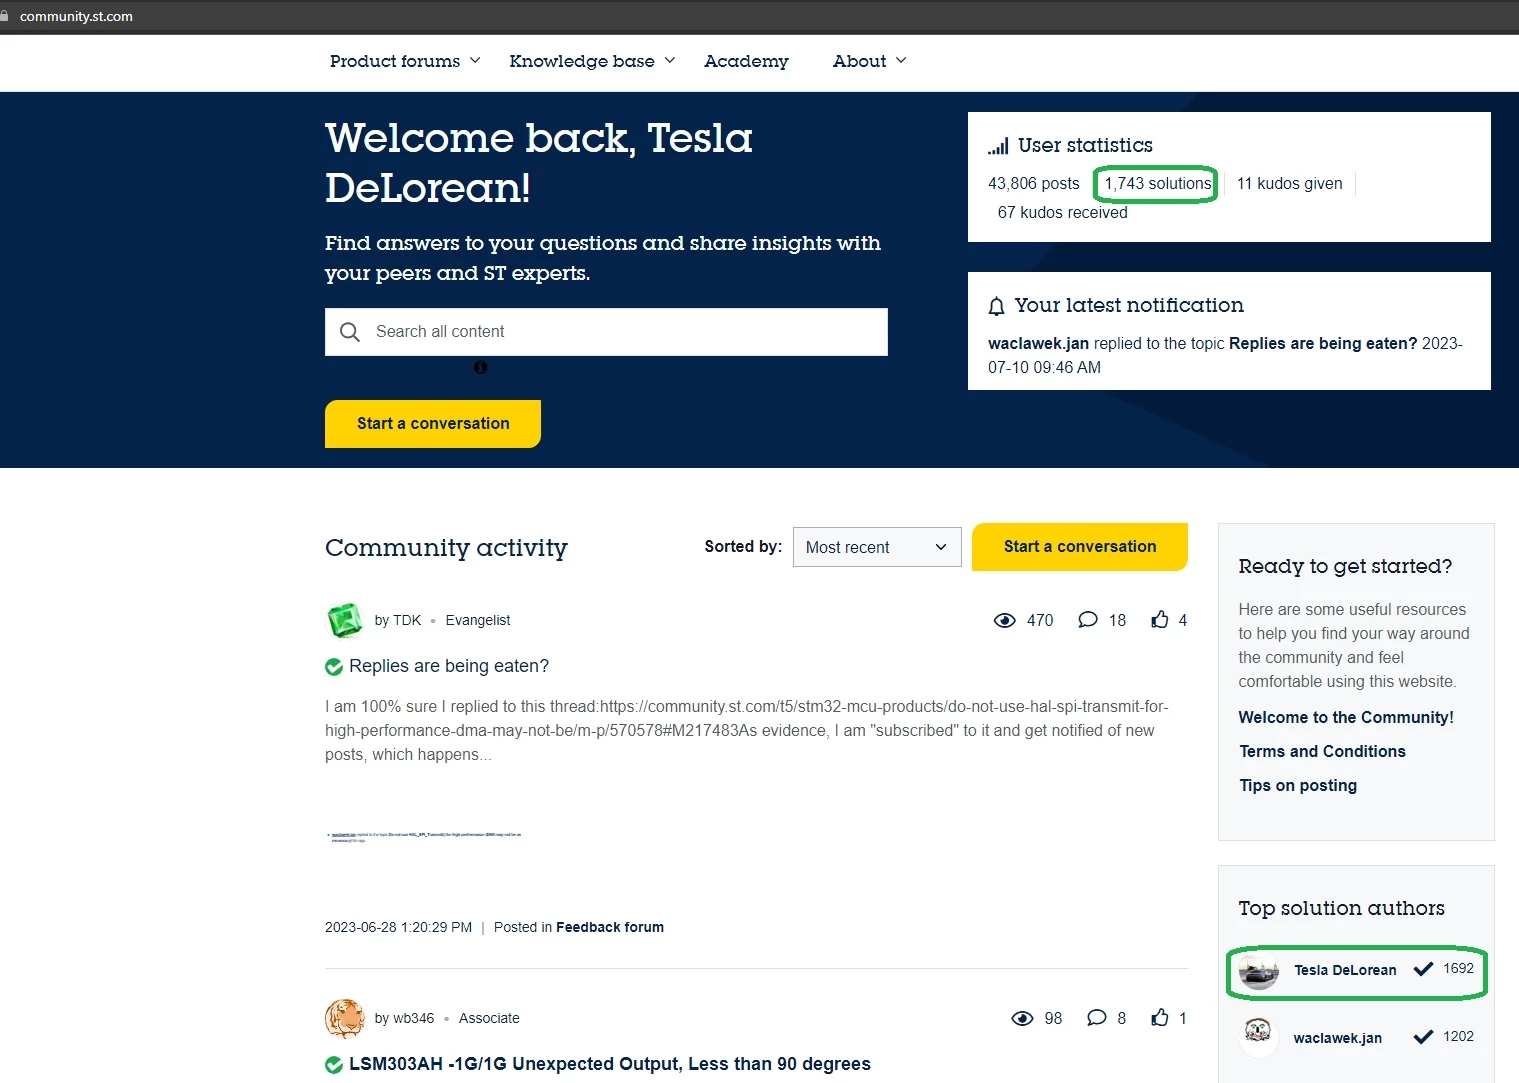Click the community.st.com address bar URL

76,16
